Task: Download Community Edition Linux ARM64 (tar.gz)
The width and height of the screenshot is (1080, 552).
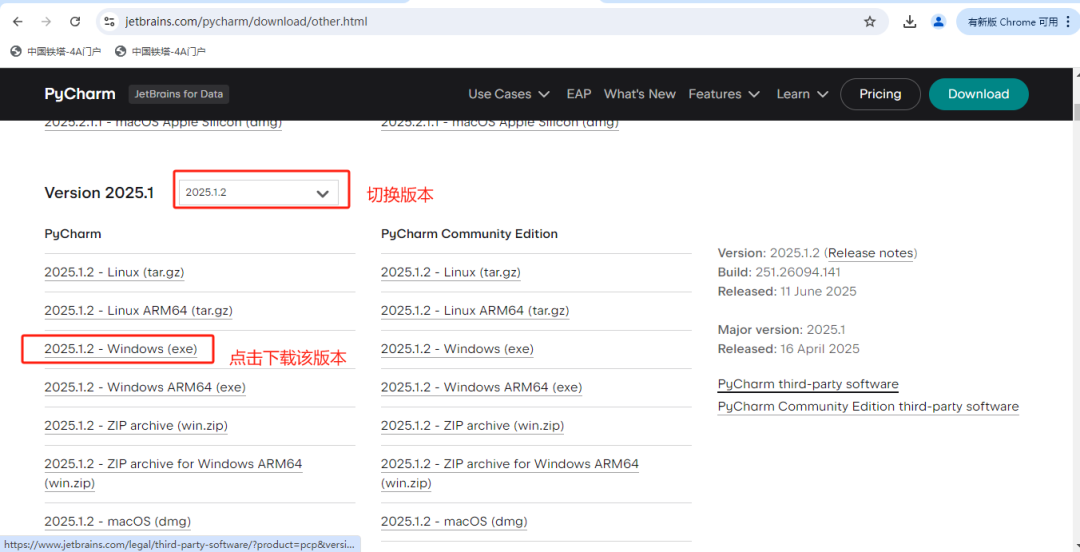Action: point(475,311)
